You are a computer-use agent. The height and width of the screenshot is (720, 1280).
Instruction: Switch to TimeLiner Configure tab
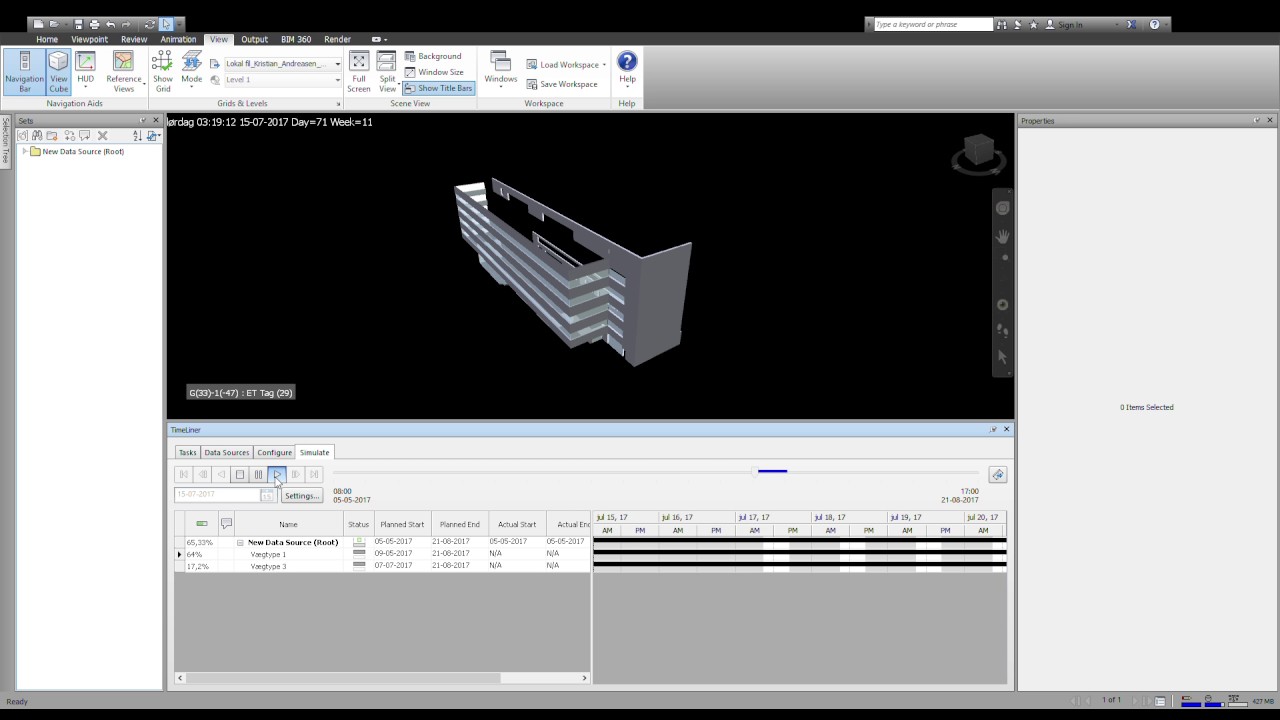[274, 452]
